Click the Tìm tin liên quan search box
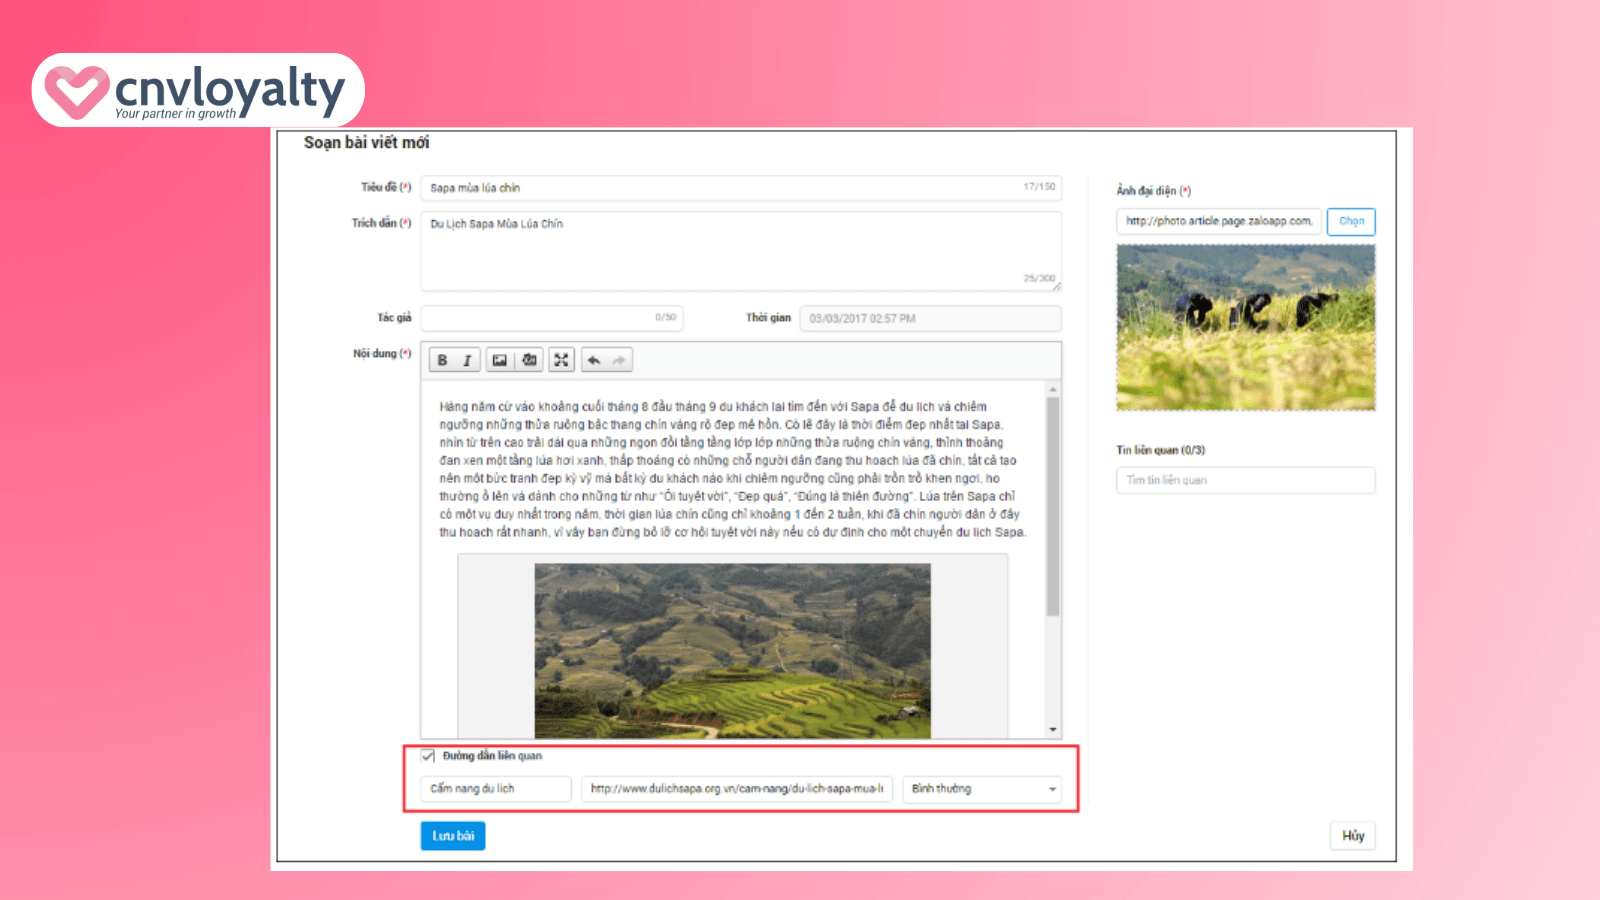The height and width of the screenshot is (900, 1600). click(x=1245, y=481)
